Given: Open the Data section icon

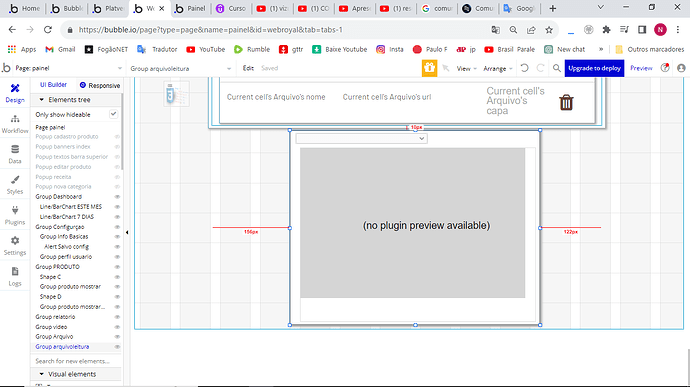Looking at the screenshot, I should pyautogui.click(x=15, y=149).
